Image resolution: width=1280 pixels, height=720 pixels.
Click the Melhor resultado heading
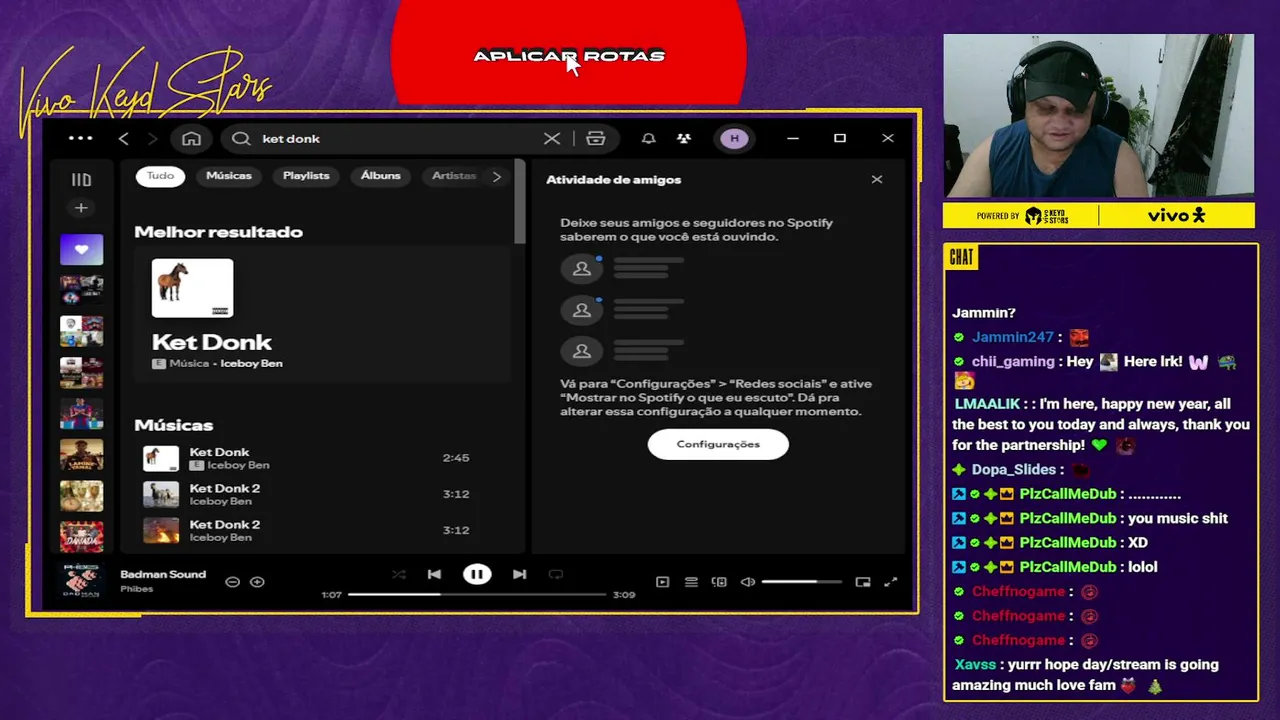[x=218, y=232]
